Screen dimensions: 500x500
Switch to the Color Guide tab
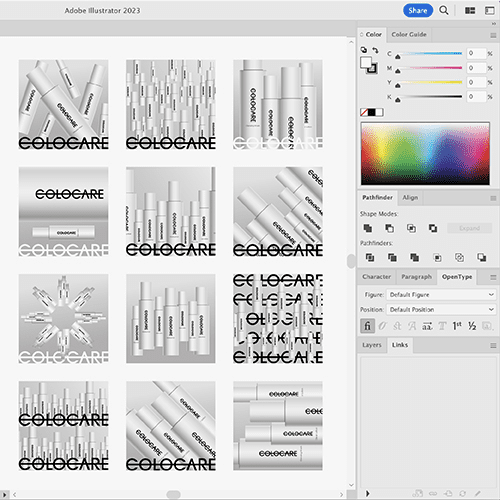click(409, 34)
